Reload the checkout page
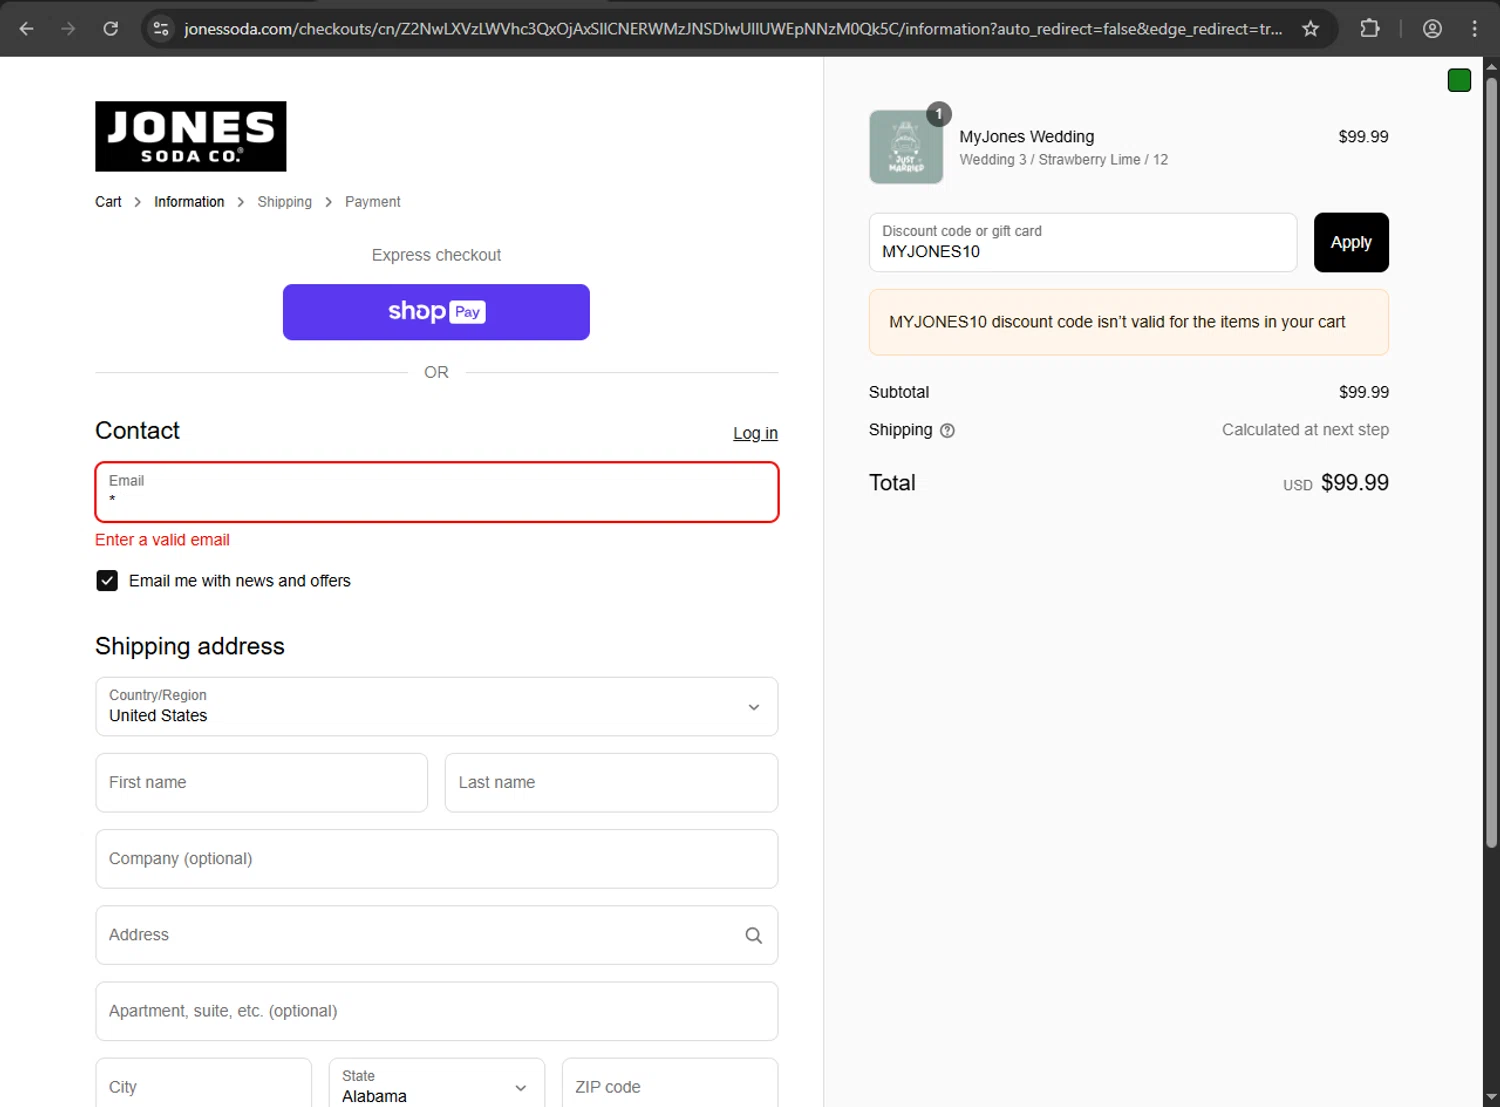The image size is (1500, 1107). pyautogui.click(x=111, y=29)
